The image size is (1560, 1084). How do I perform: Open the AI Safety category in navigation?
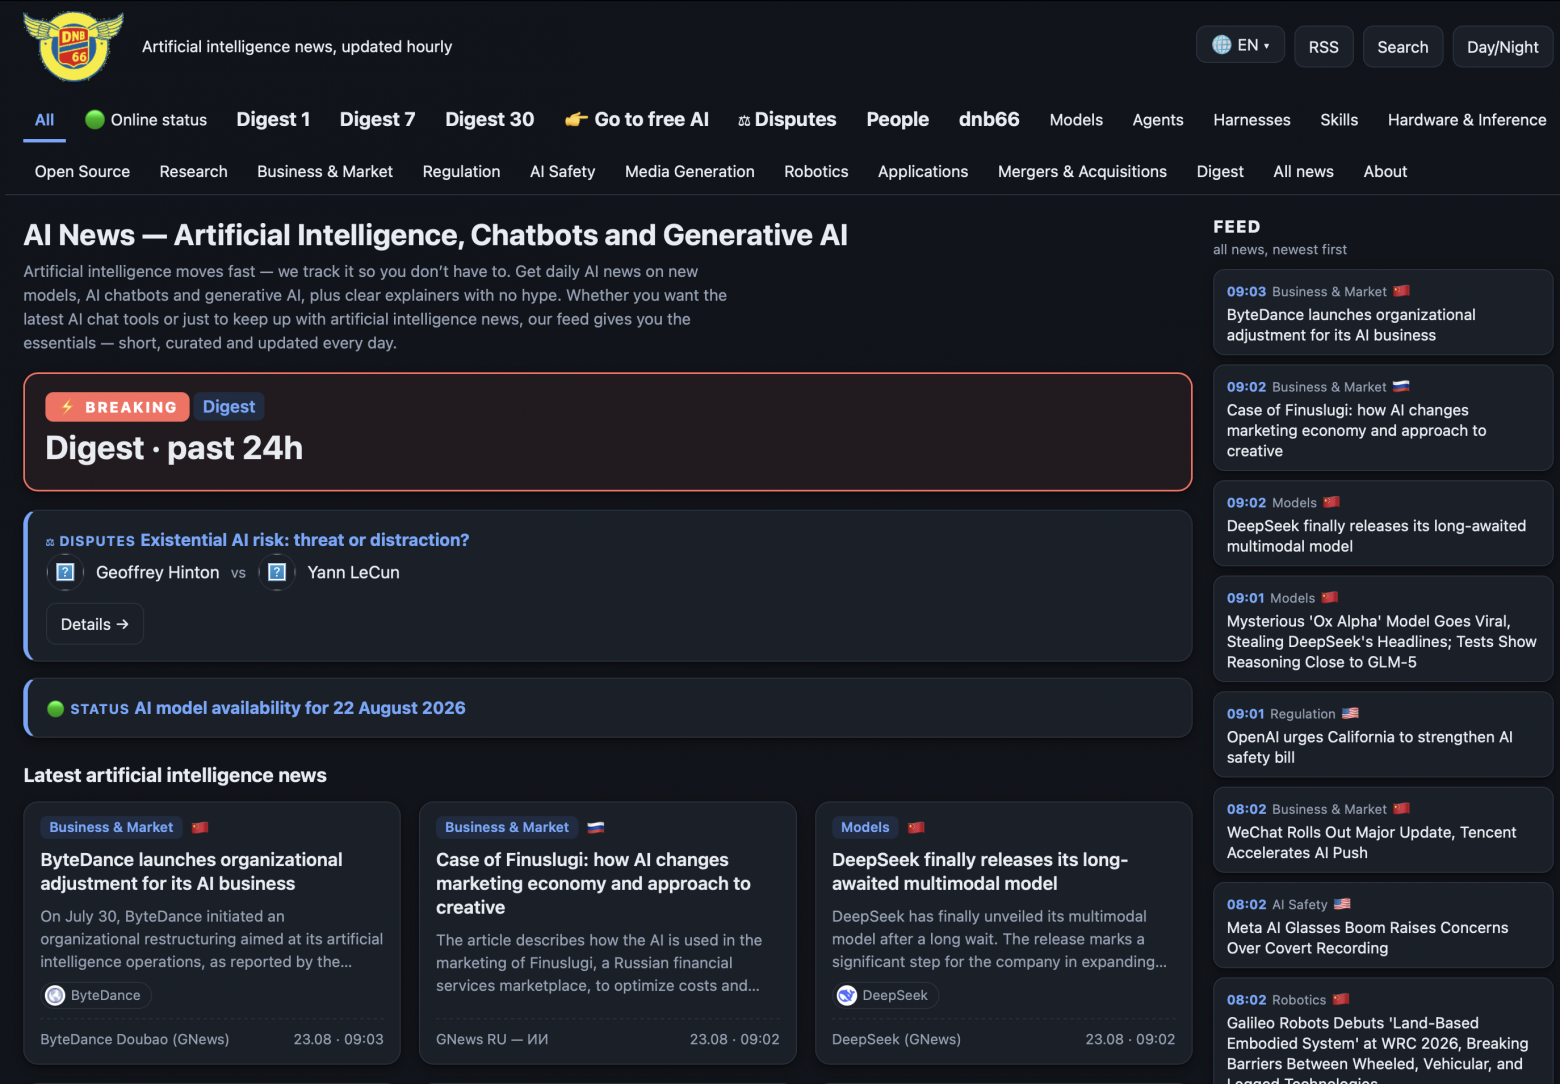(x=562, y=172)
